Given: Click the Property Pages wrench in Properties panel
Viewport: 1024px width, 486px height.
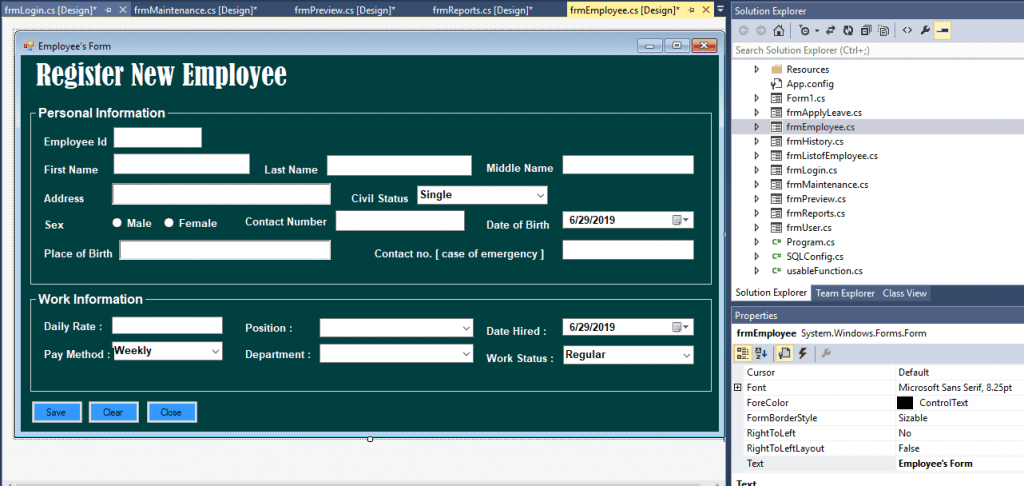Looking at the screenshot, I should pyautogui.click(x=825, y=353).
